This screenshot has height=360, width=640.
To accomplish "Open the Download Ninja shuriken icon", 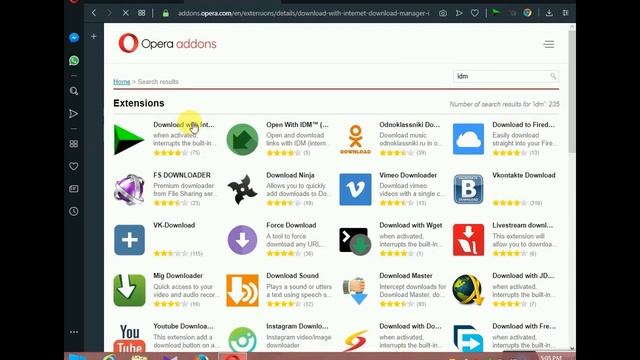I will click(242, 190).
